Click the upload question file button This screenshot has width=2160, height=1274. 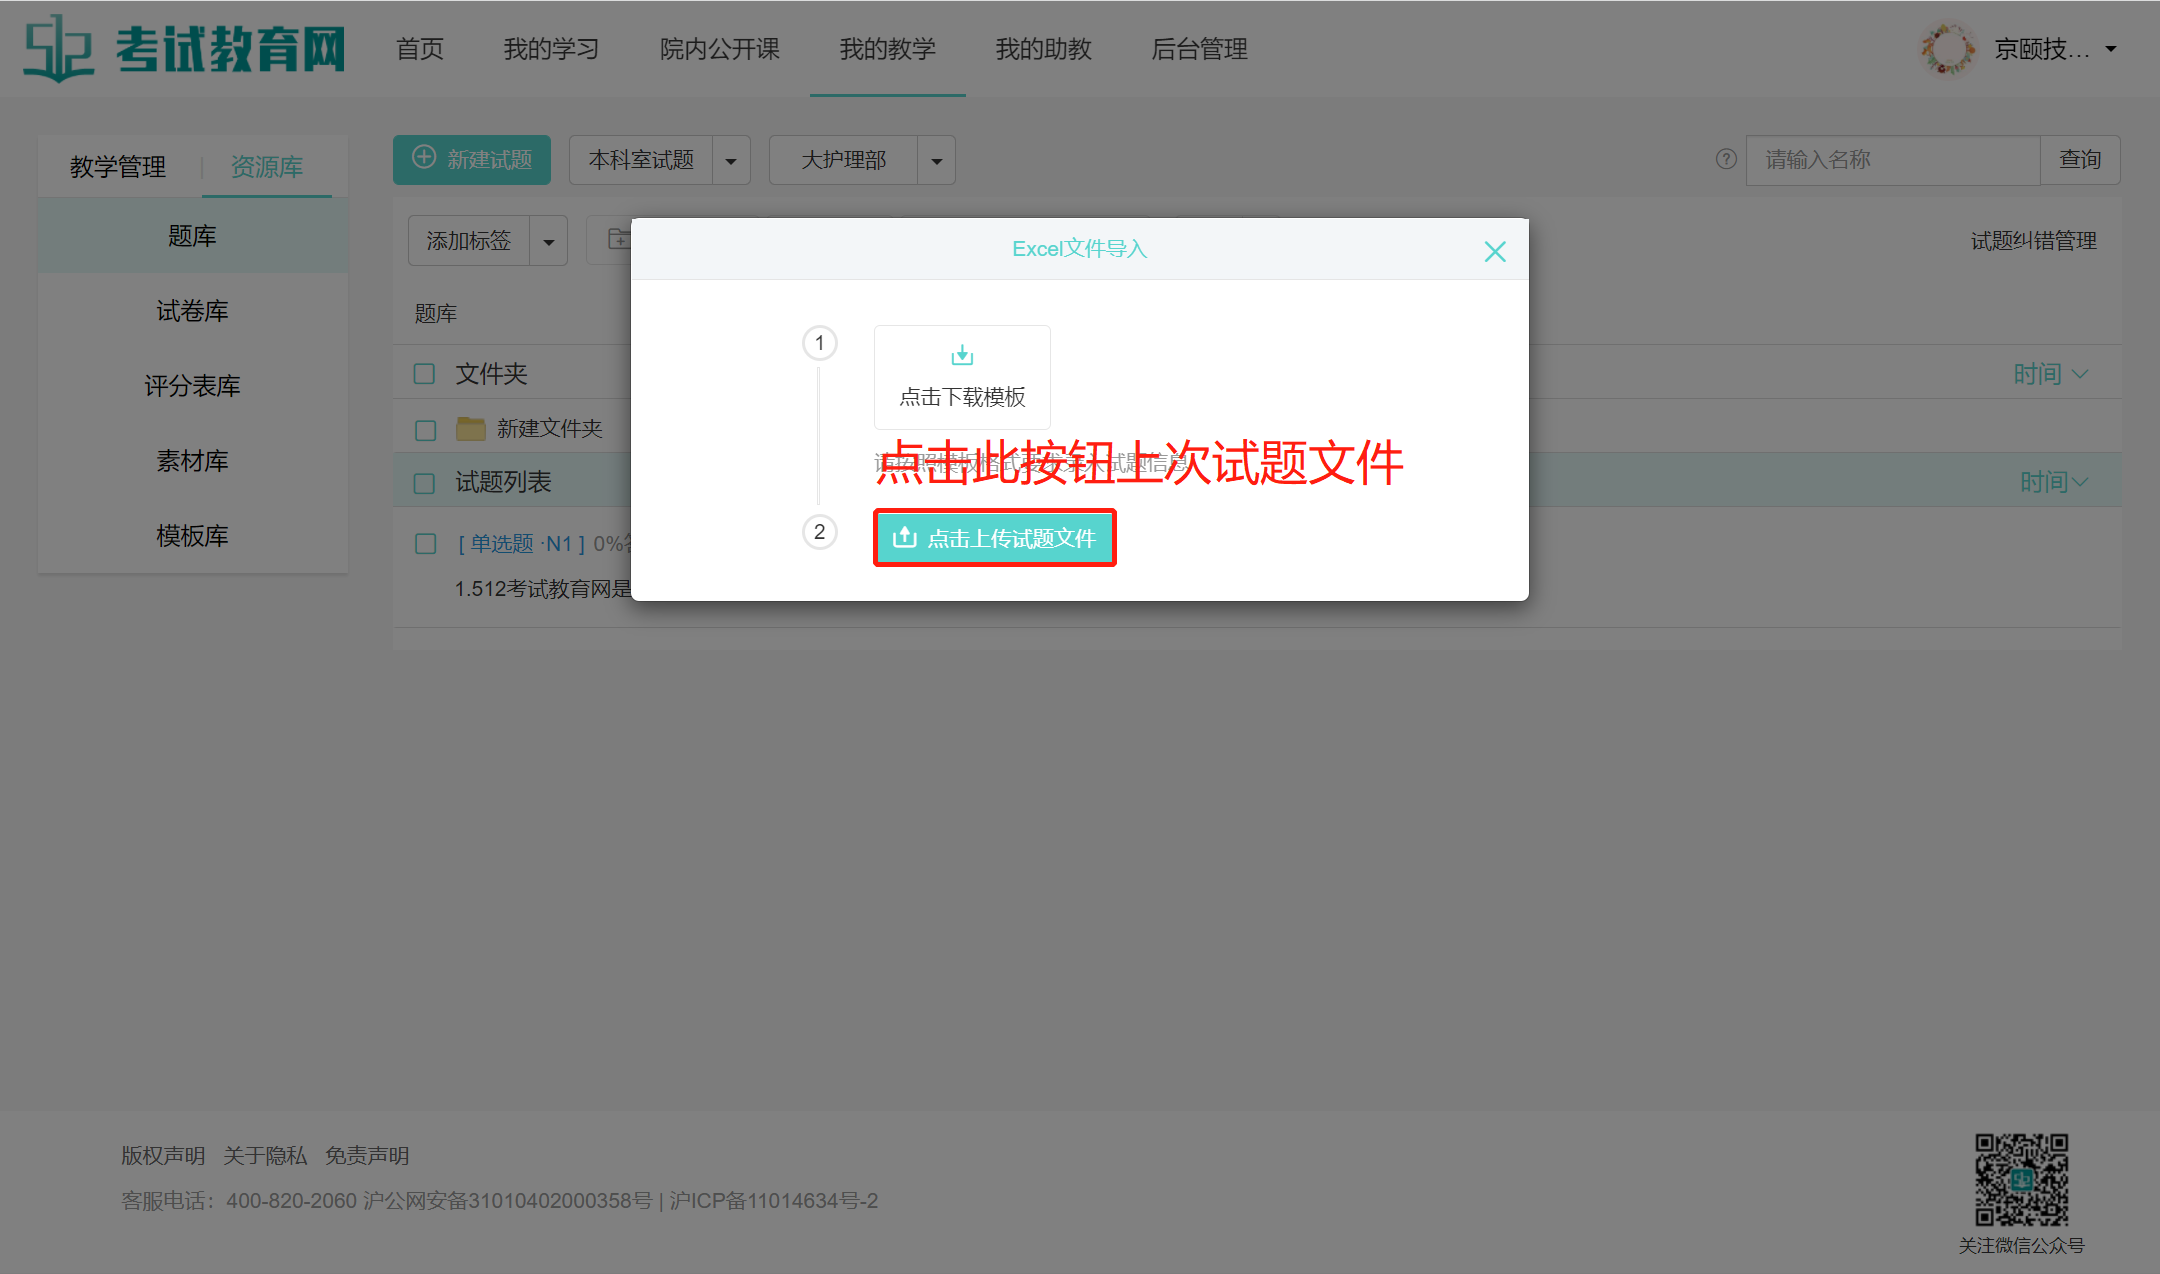point(995,538)
